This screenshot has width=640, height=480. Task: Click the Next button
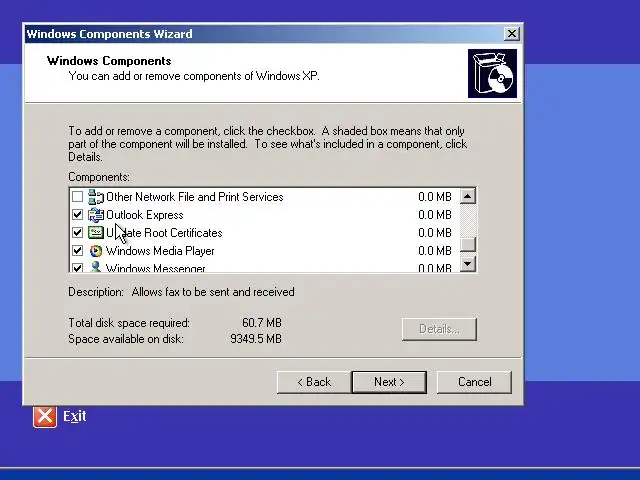(x=389, y=382)
